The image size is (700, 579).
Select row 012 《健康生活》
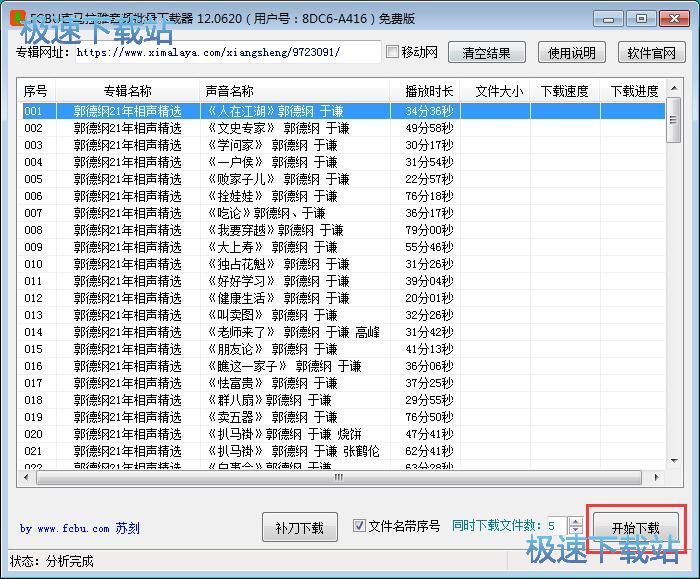342,298
